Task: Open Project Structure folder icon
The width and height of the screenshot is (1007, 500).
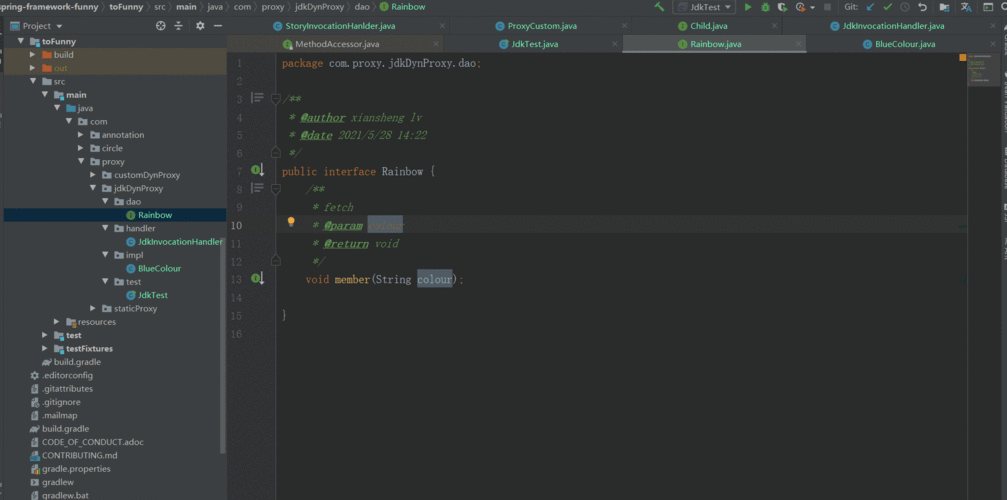Action: click(945, 7)
